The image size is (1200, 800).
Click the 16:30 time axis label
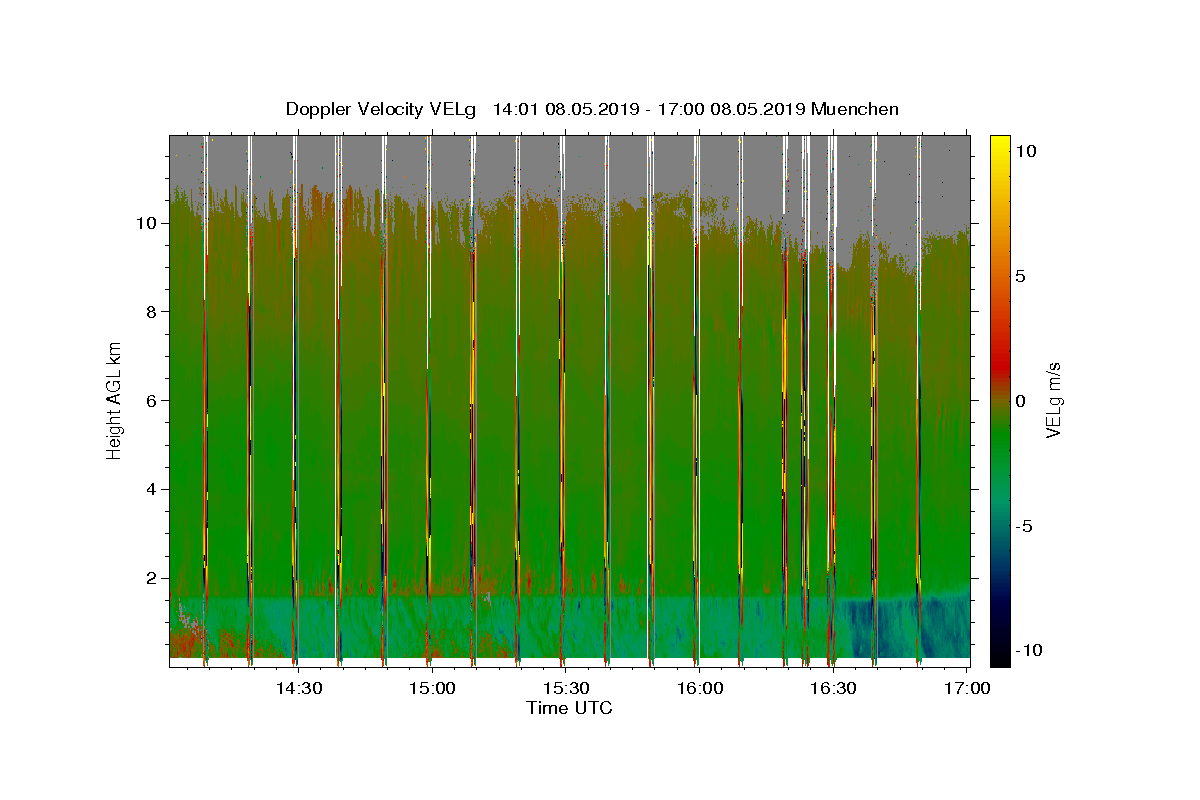[x=834, y=689]
